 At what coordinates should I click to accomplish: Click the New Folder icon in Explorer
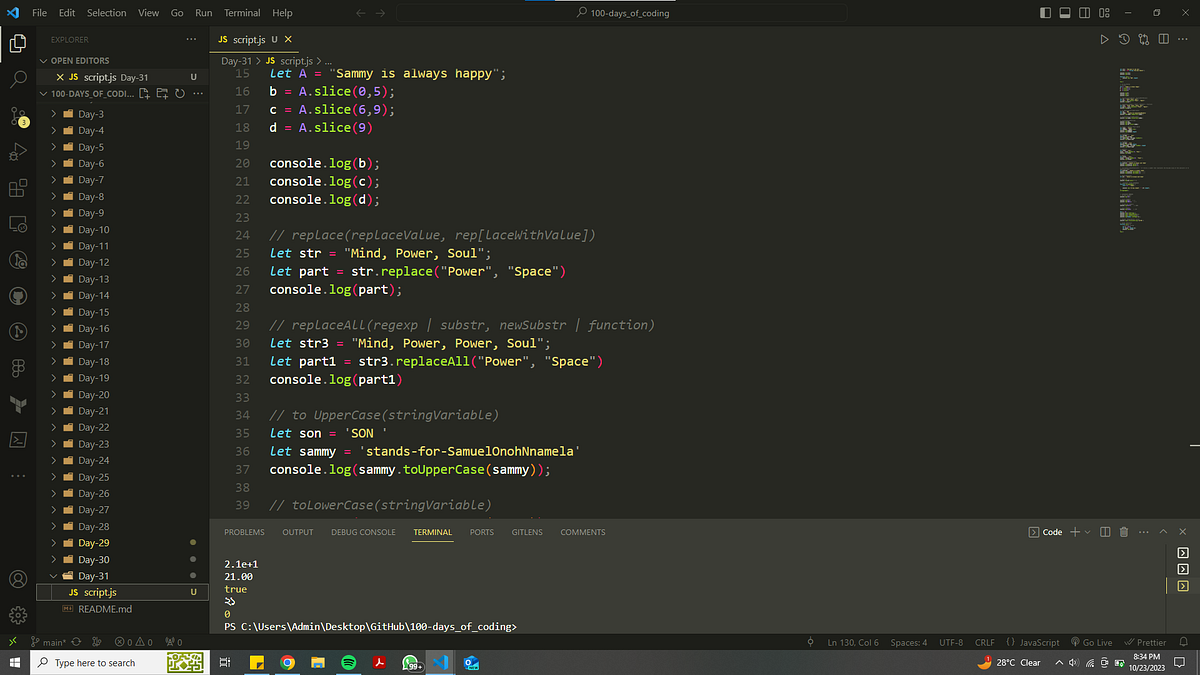[x=163, y=93]
